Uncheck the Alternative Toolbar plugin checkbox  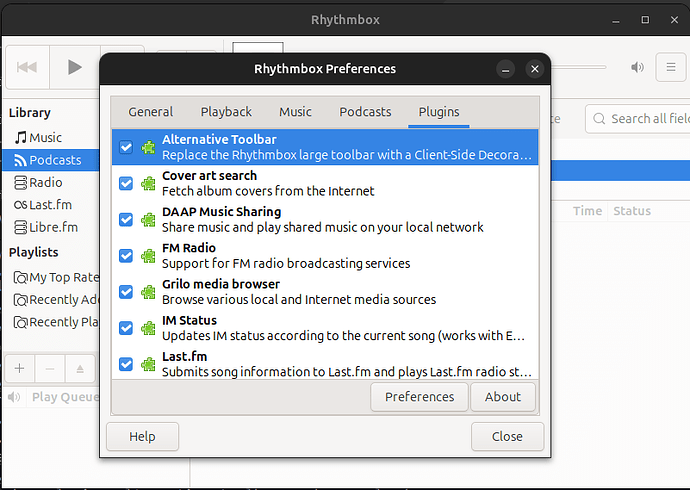(126, 147)
